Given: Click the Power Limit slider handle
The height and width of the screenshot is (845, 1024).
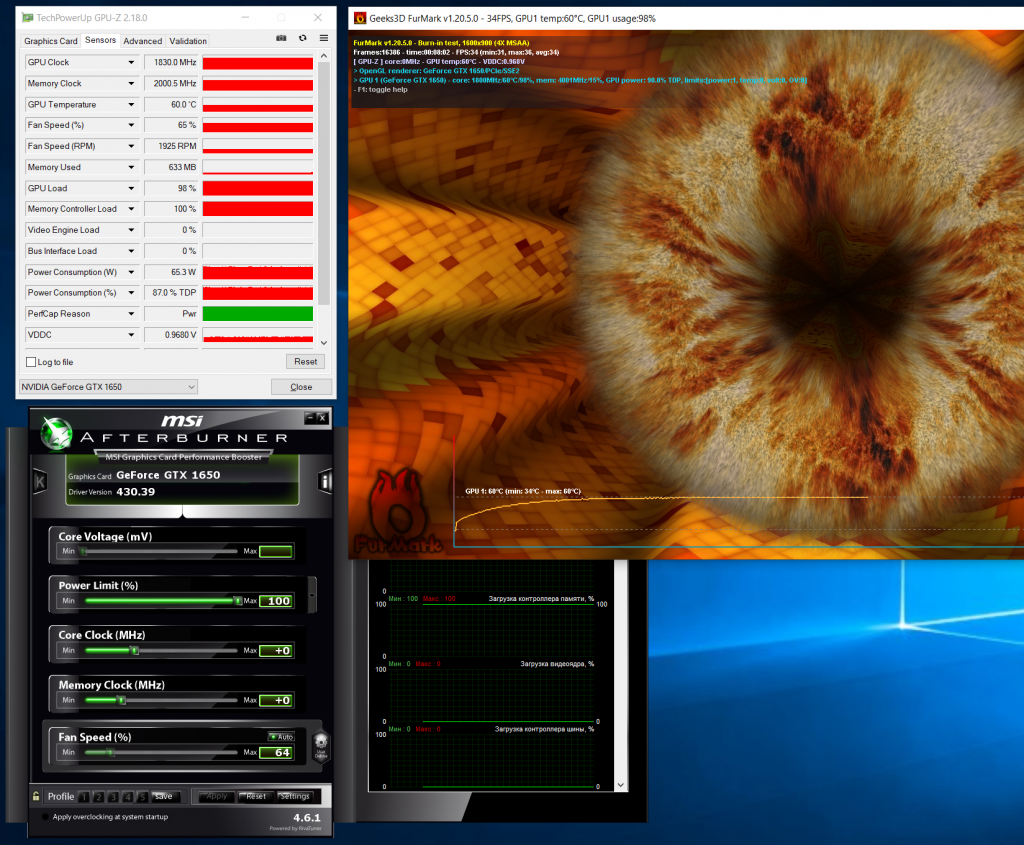Looking at the screenshot, I should click(237, 601).
